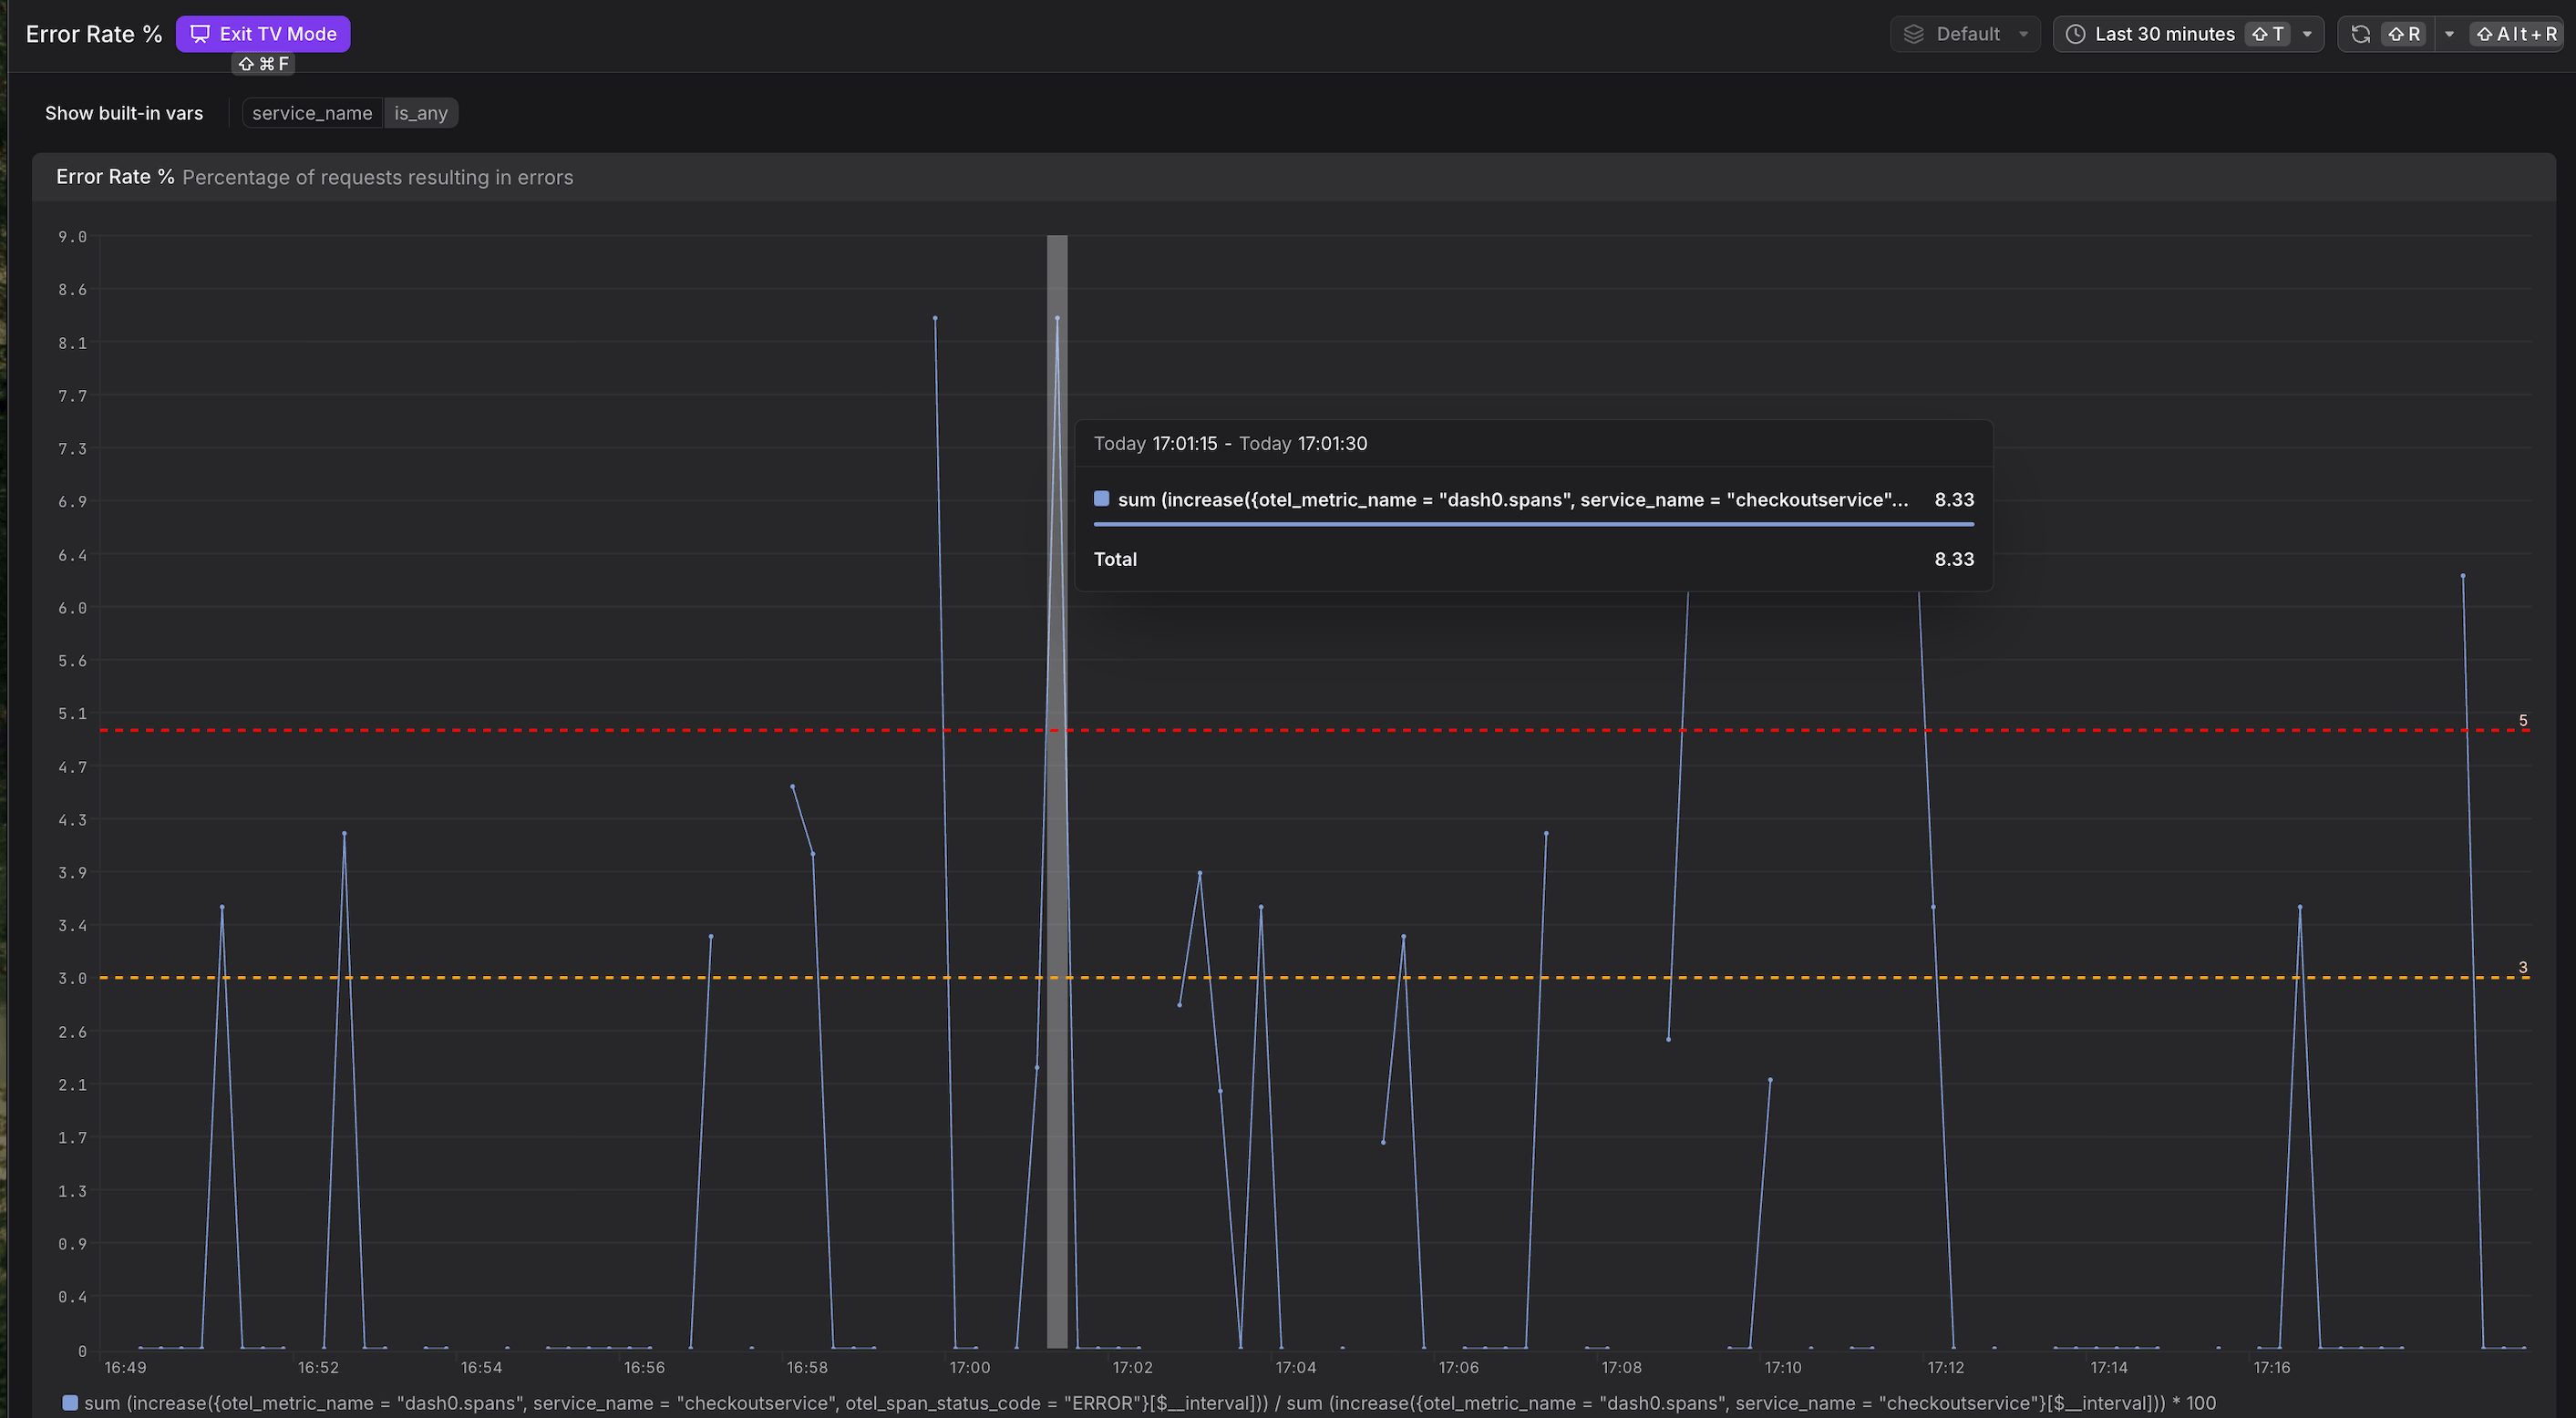Select the service_name variable chip
This screenshot has height=1418, width=2576.
pos(312,113)
